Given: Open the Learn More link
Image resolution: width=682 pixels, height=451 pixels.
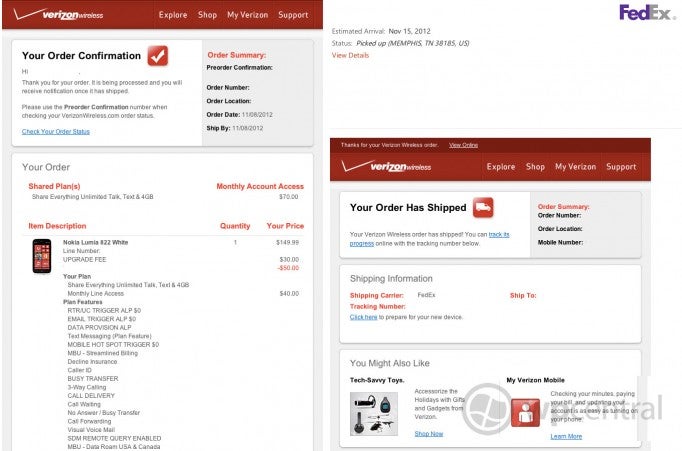Looking at the screenshot, I should 566,436.
